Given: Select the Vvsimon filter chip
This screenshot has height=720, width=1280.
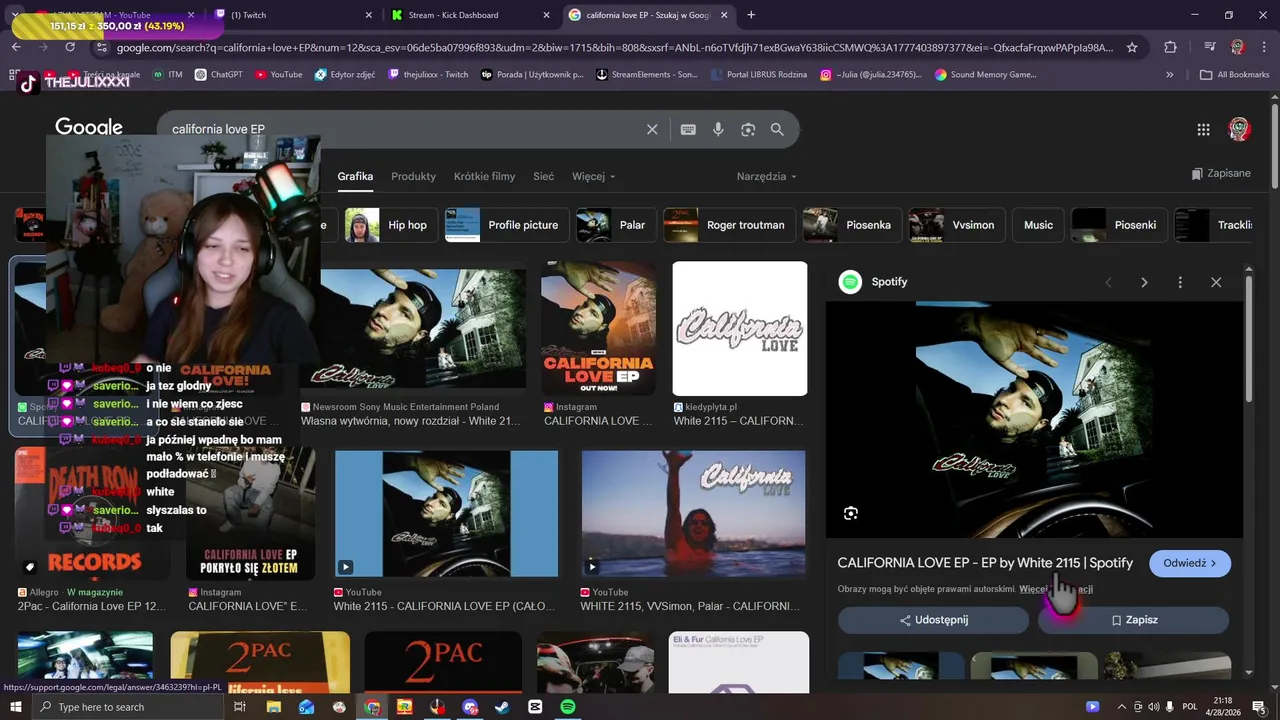Looking at the screenshot, I should [955, 225].
